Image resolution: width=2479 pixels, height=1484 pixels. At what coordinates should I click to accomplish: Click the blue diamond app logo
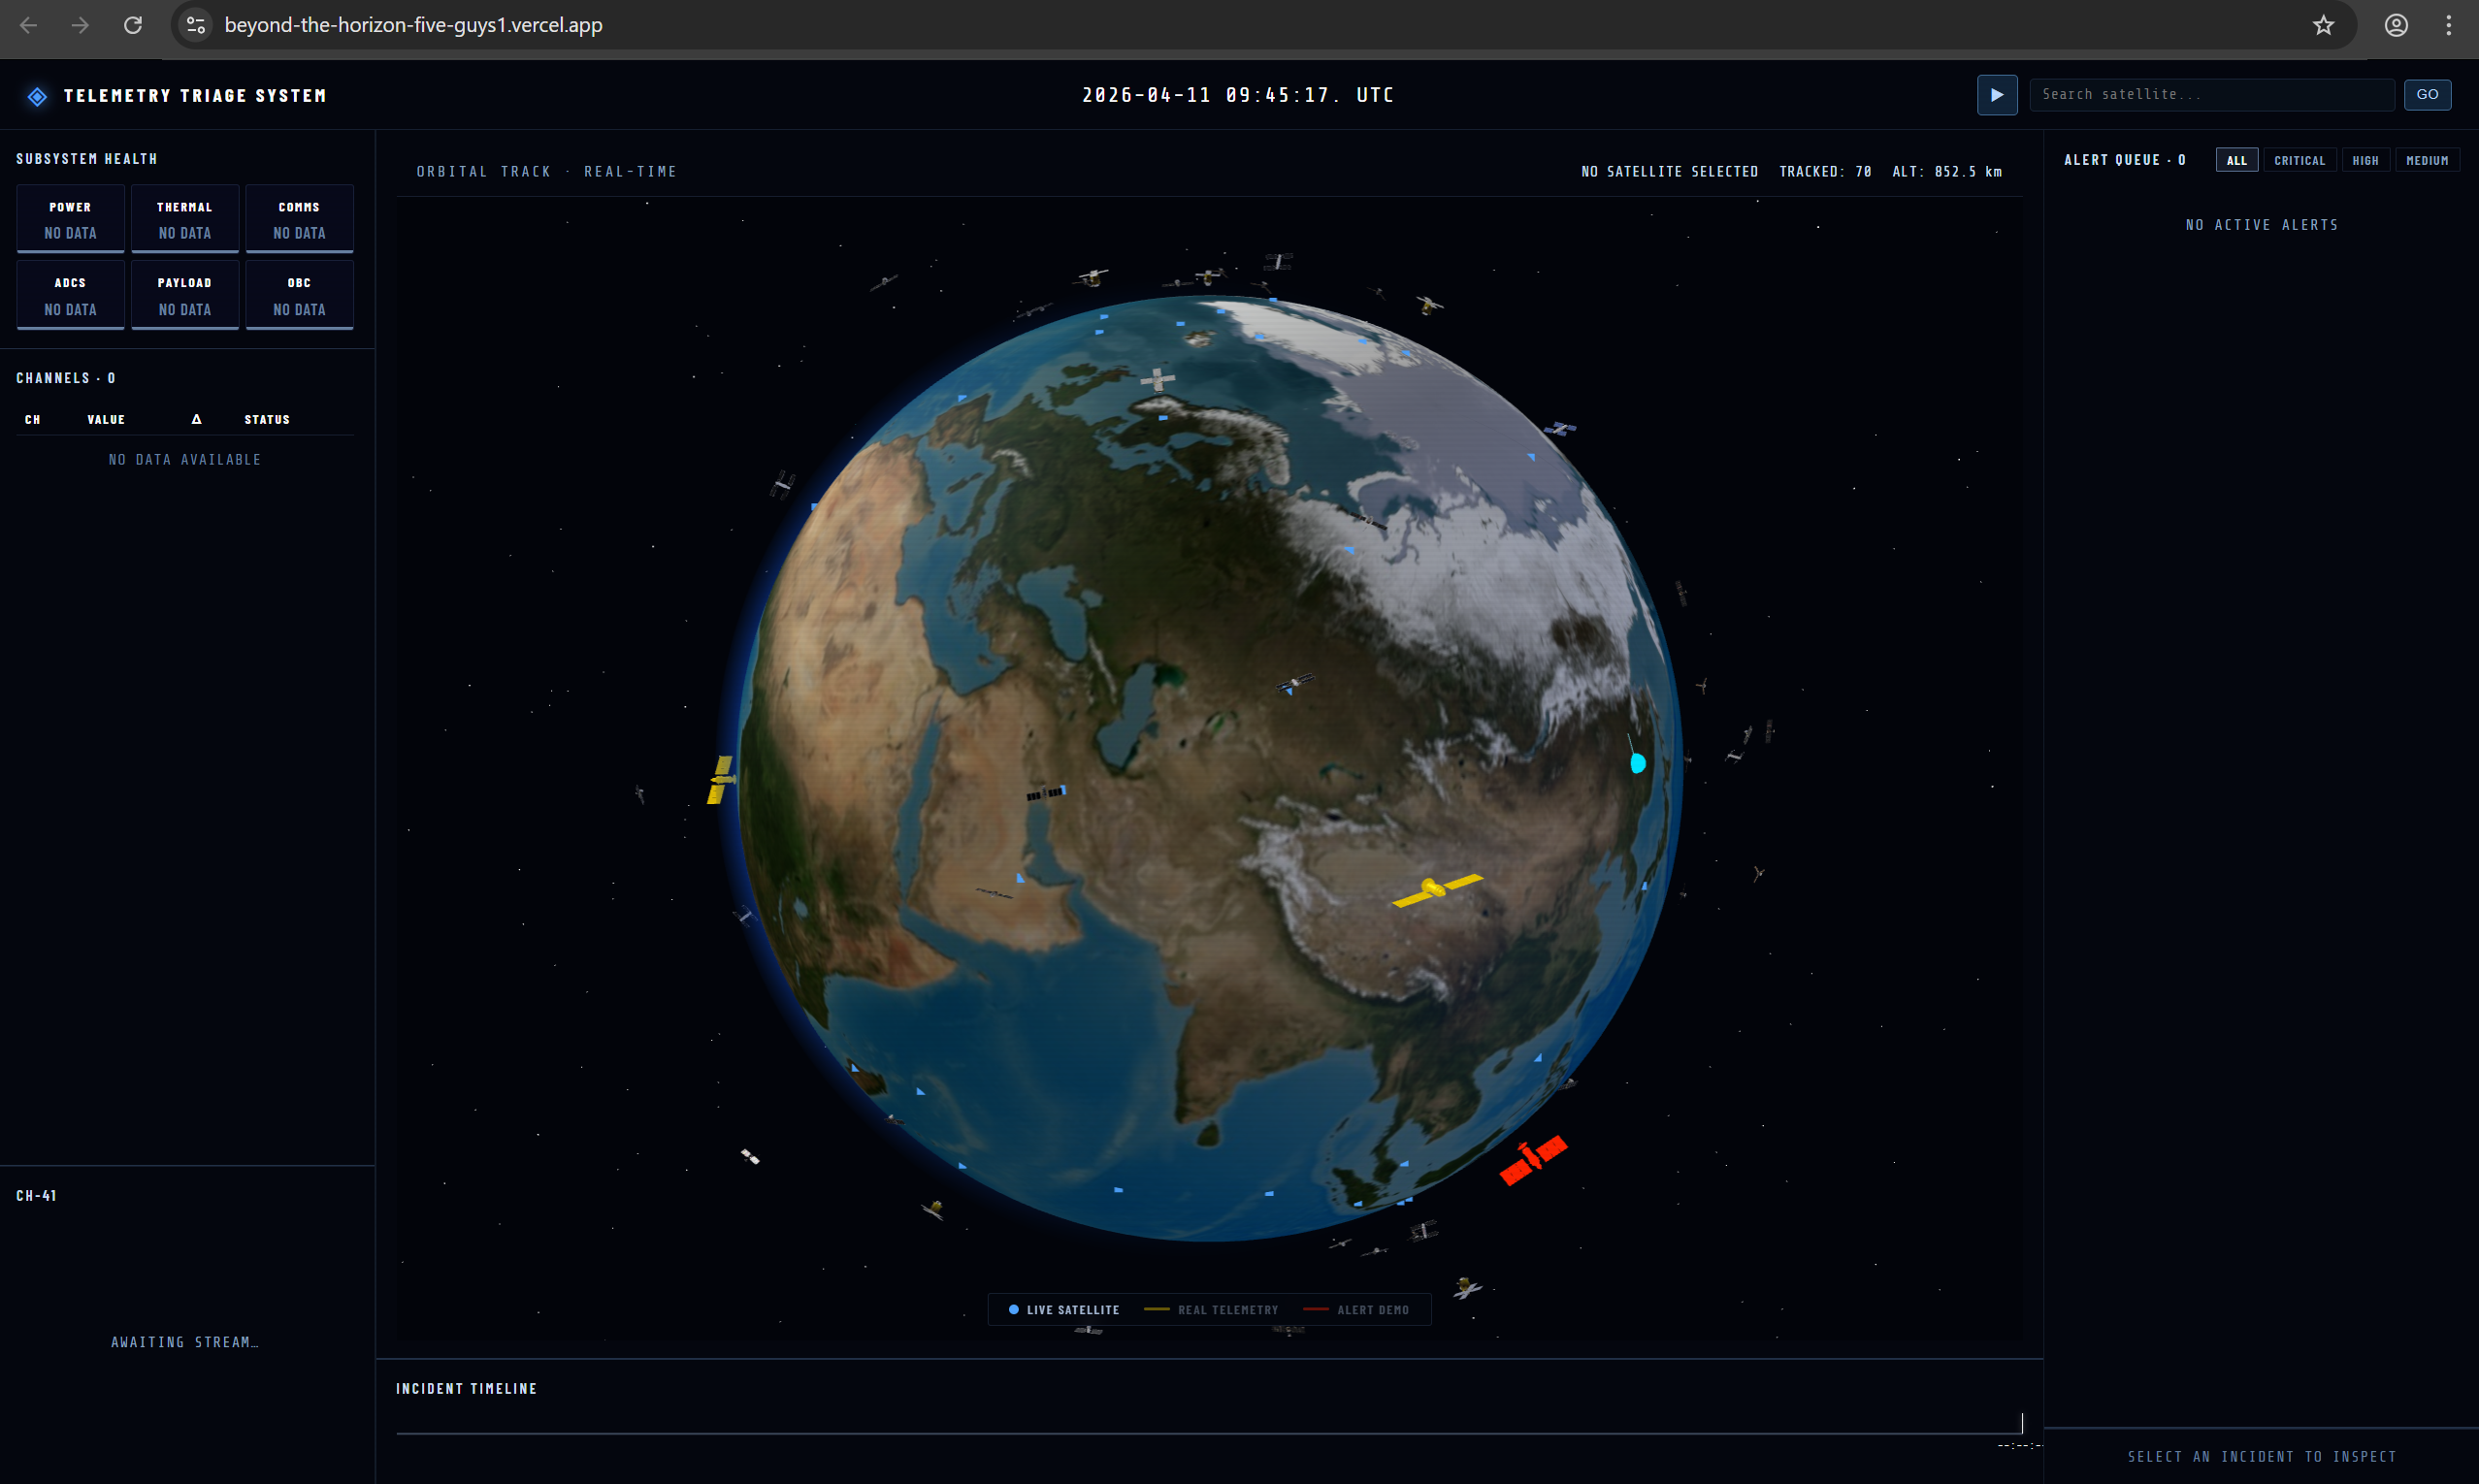(37, 96)
